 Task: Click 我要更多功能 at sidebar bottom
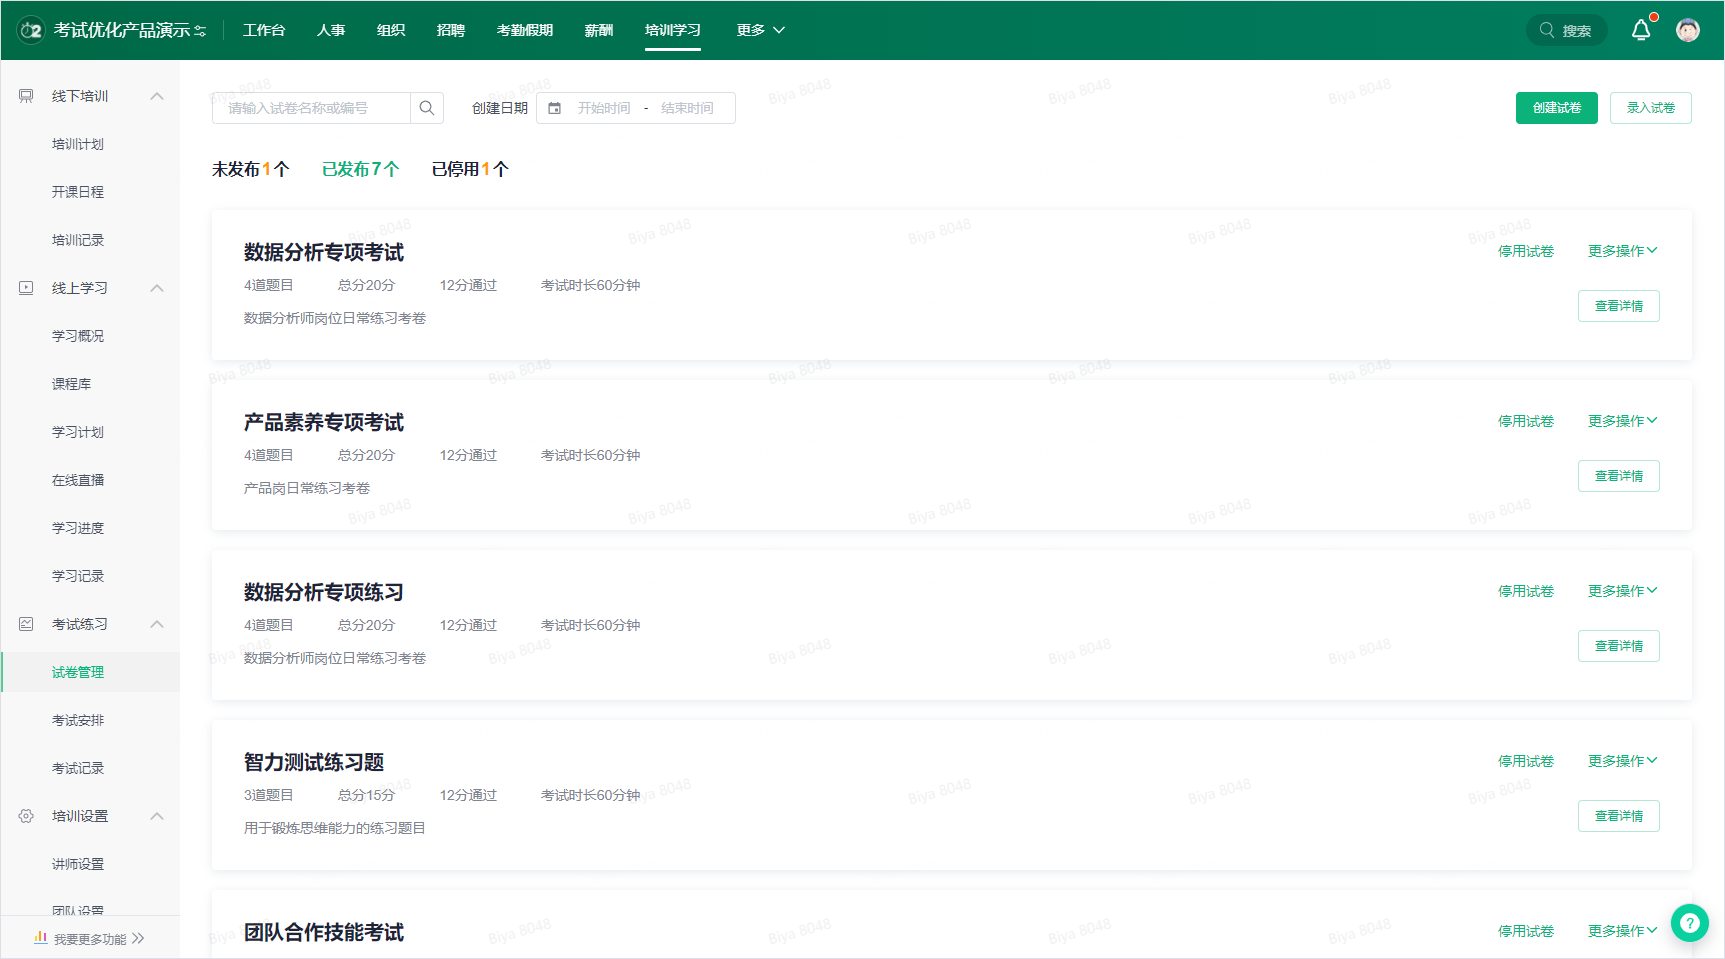coord(90,938)
